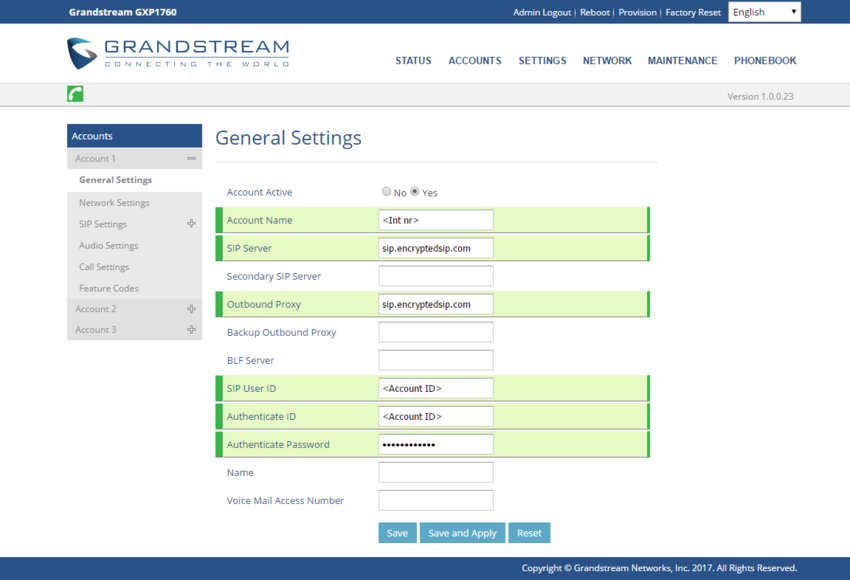Click the Authenticate Password field
Screen dimensions: 850x580
[436, 444]
